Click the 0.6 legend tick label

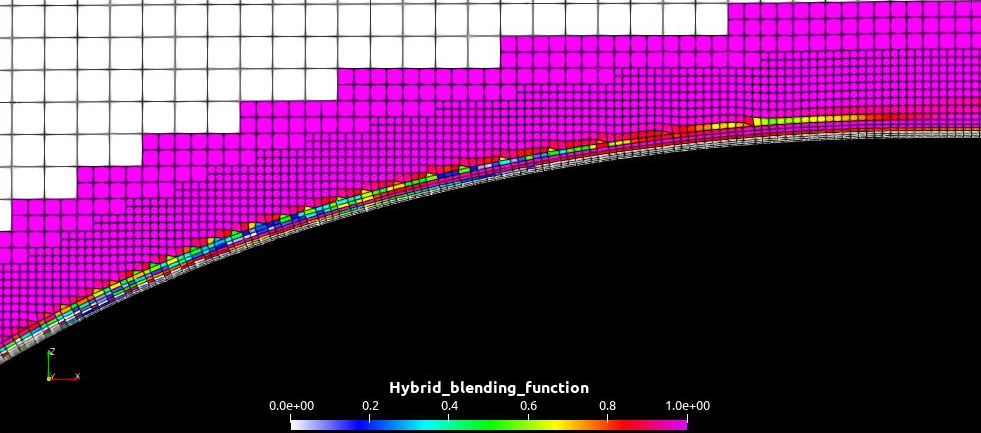click(528, 406)
